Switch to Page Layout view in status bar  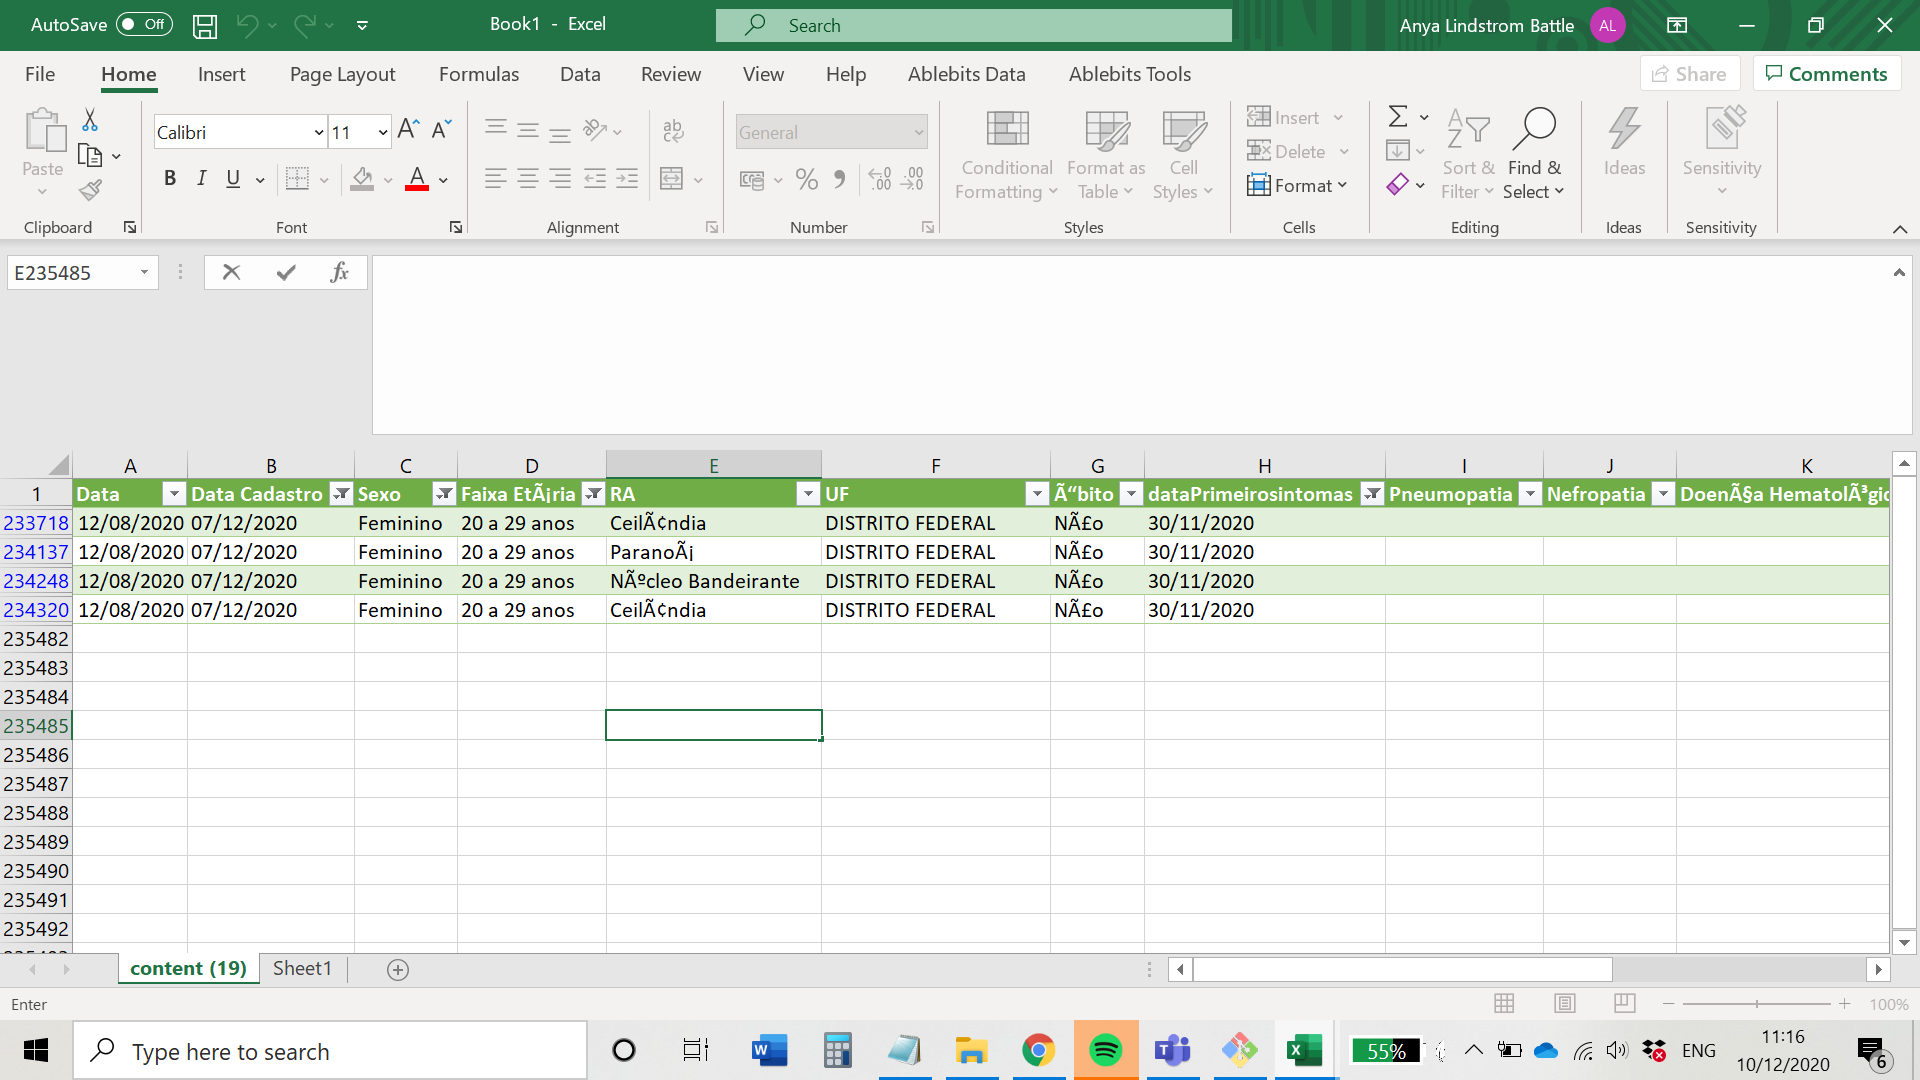[1565, 1003]
